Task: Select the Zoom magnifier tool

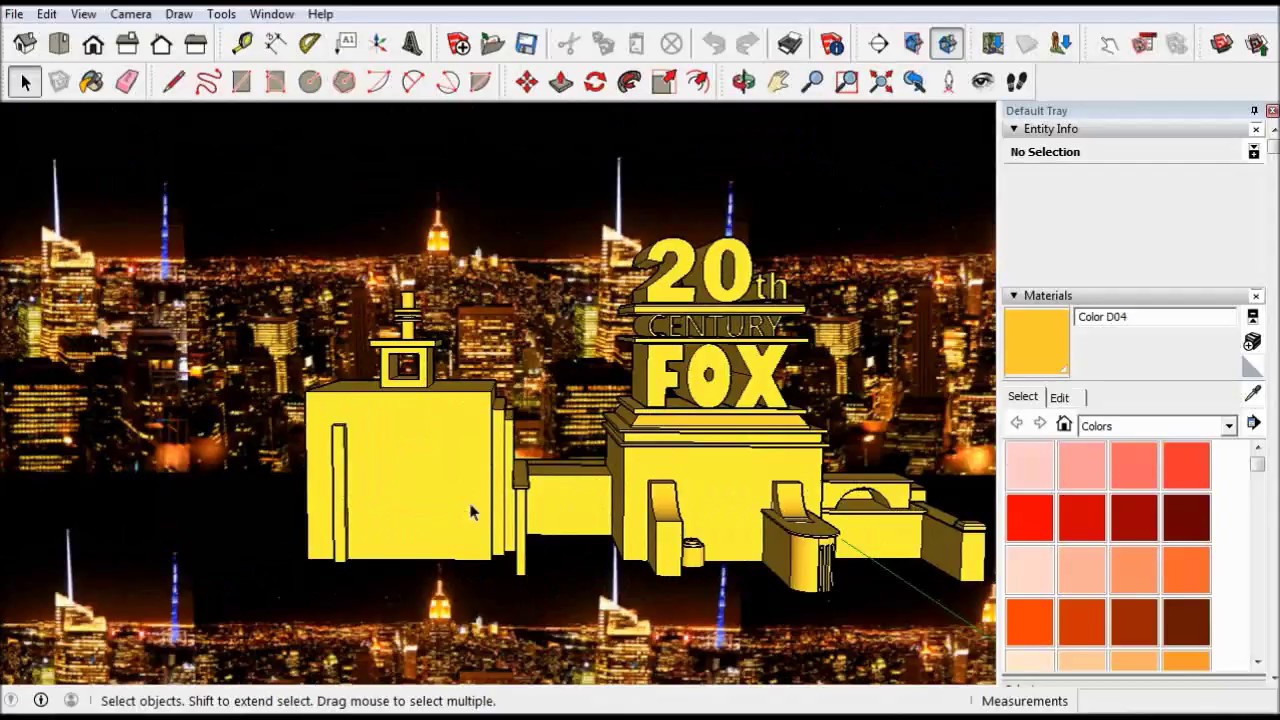Action: (x=813, y=82)
